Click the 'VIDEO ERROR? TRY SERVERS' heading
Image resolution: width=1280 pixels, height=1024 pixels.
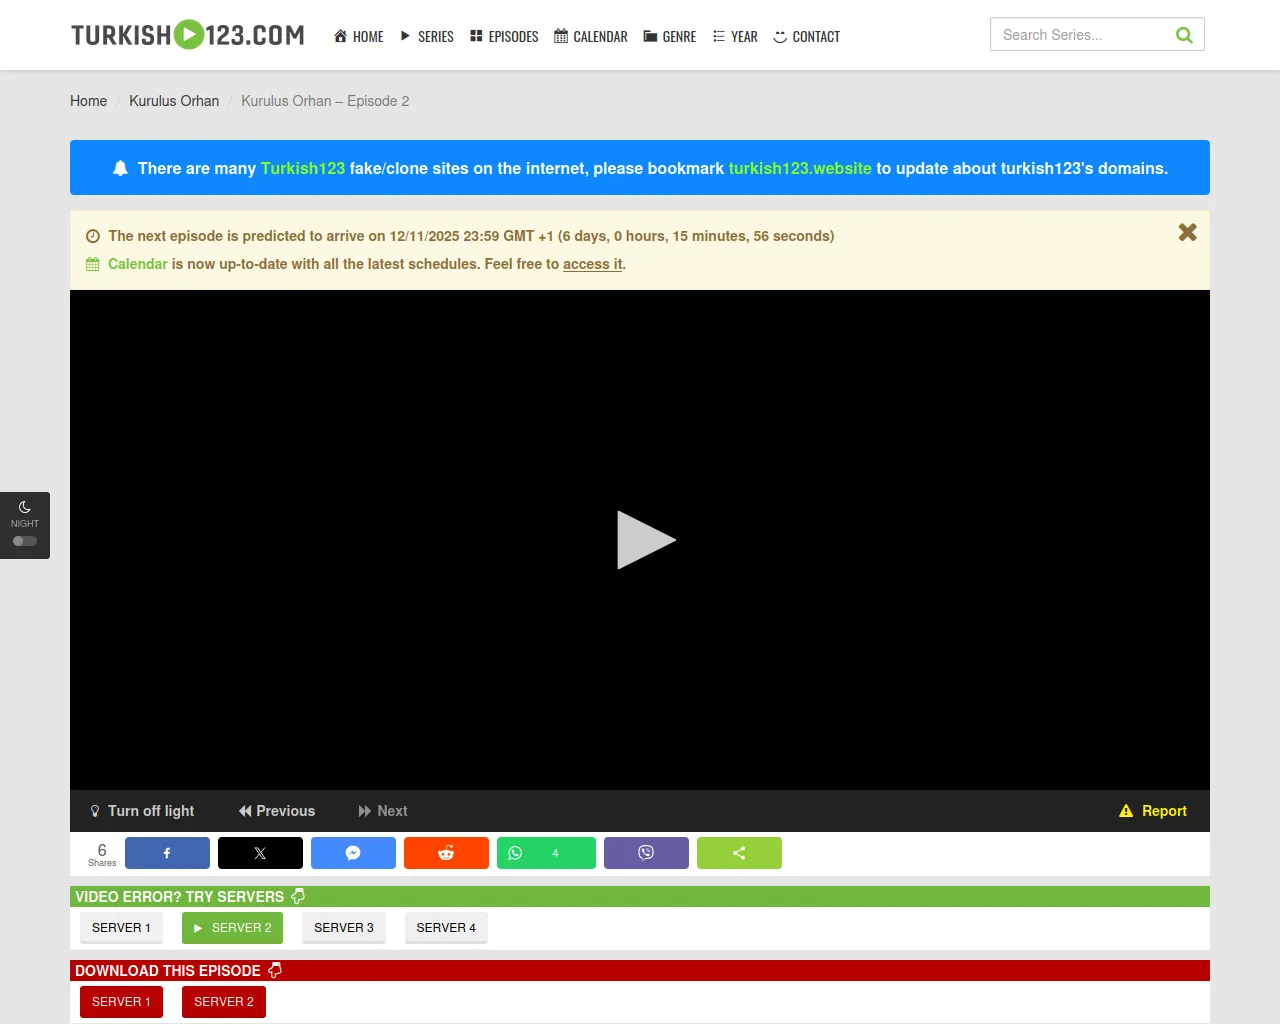click(x=180, y=897)
